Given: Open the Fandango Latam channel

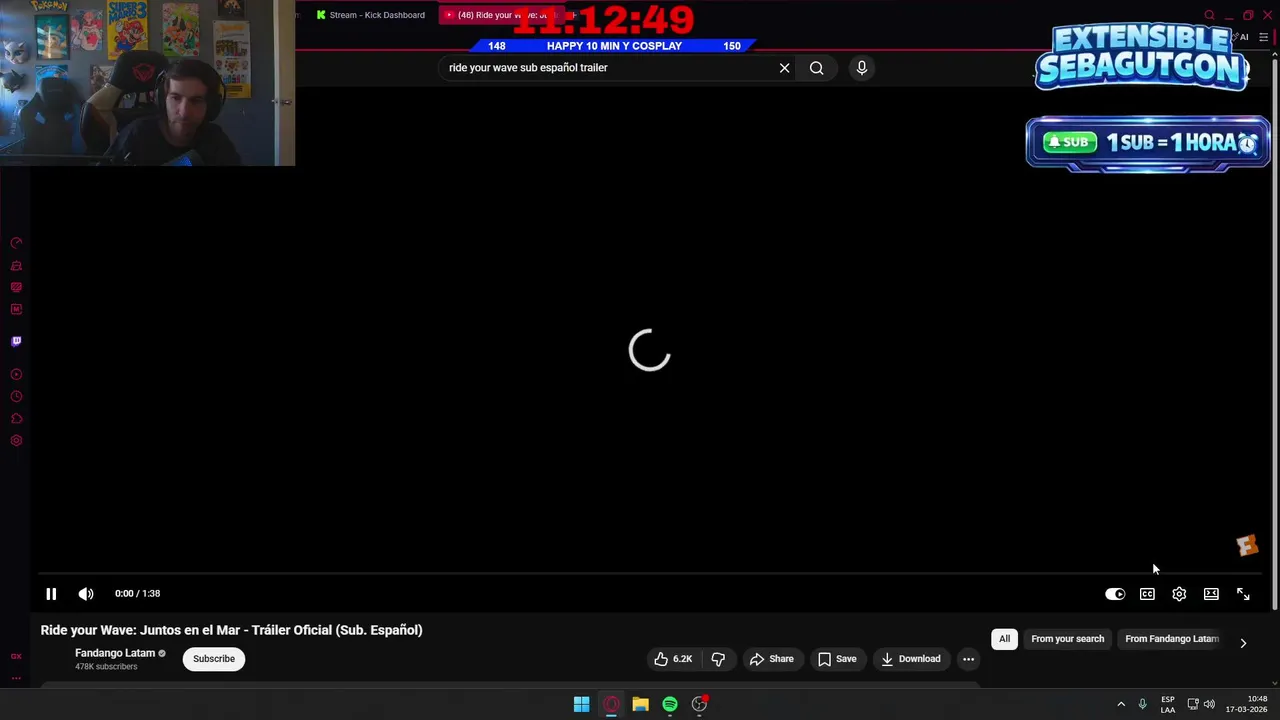Looking at the screenshot, I should (115, 653).
